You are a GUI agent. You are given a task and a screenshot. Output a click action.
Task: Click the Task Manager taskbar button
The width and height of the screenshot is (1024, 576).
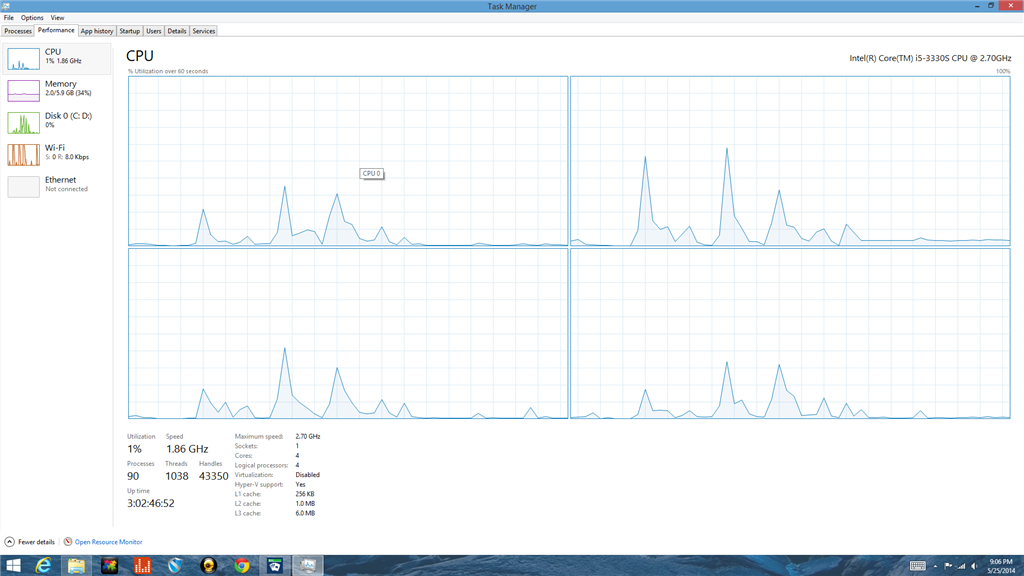point(308,566)
